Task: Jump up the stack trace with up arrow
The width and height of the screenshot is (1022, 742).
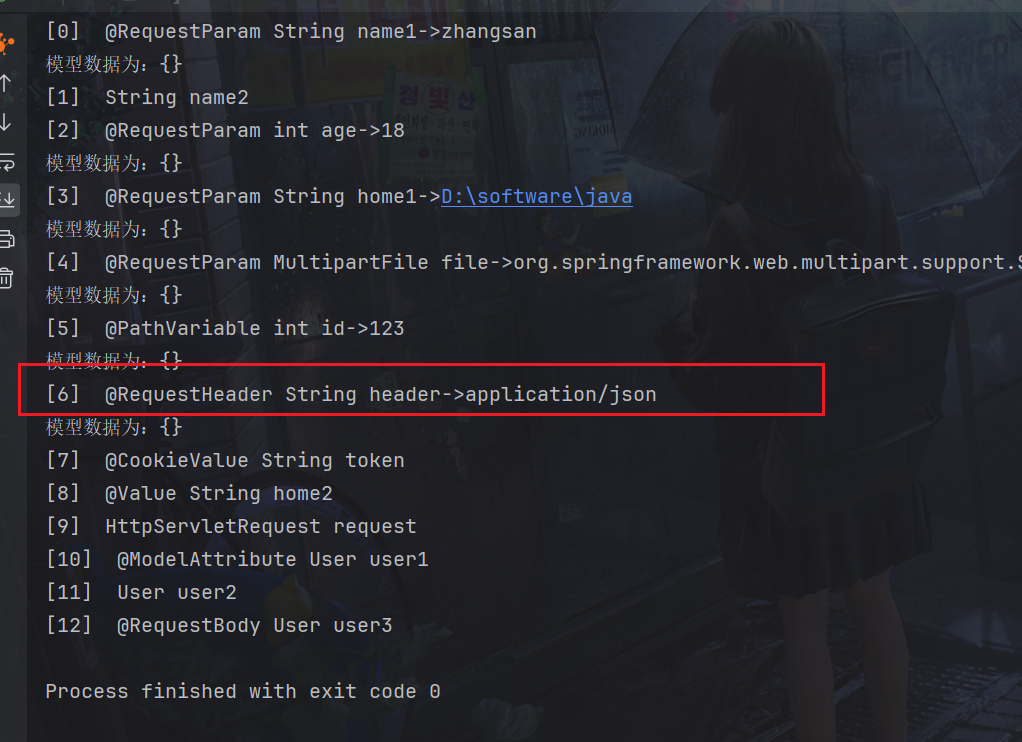Action: click(6, 82)
